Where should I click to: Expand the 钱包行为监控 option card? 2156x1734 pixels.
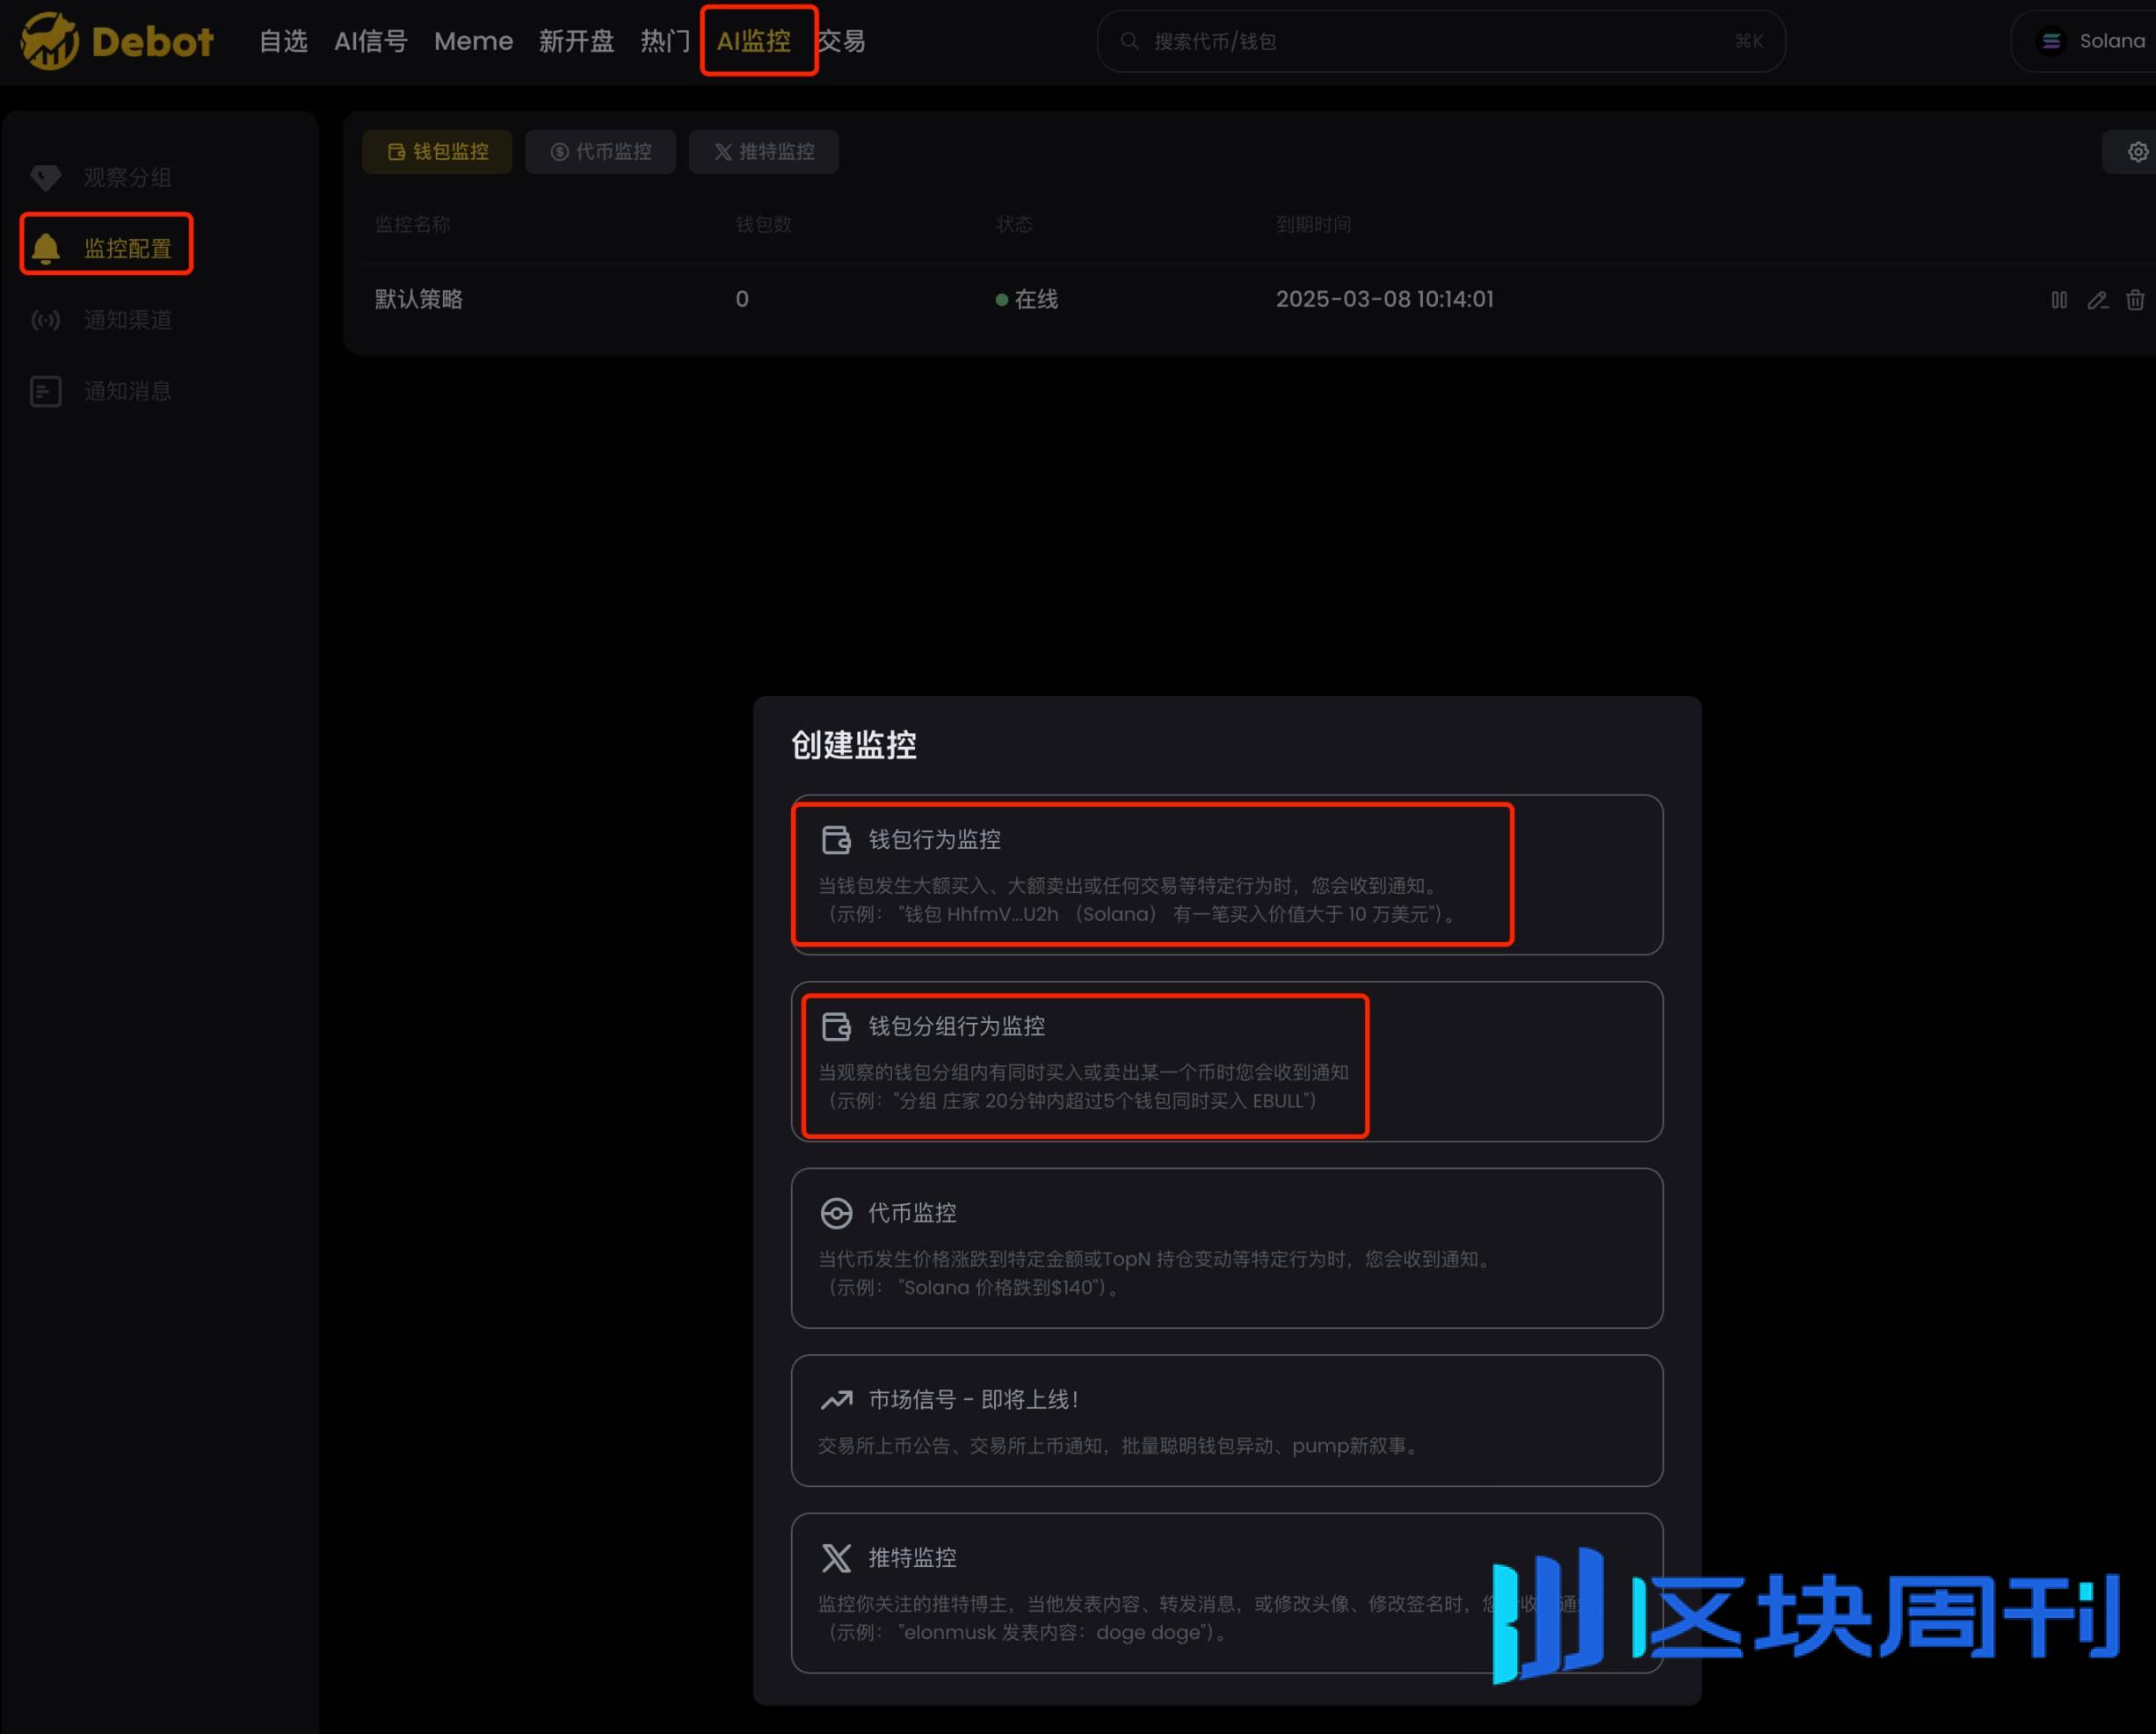[1154, 875]
